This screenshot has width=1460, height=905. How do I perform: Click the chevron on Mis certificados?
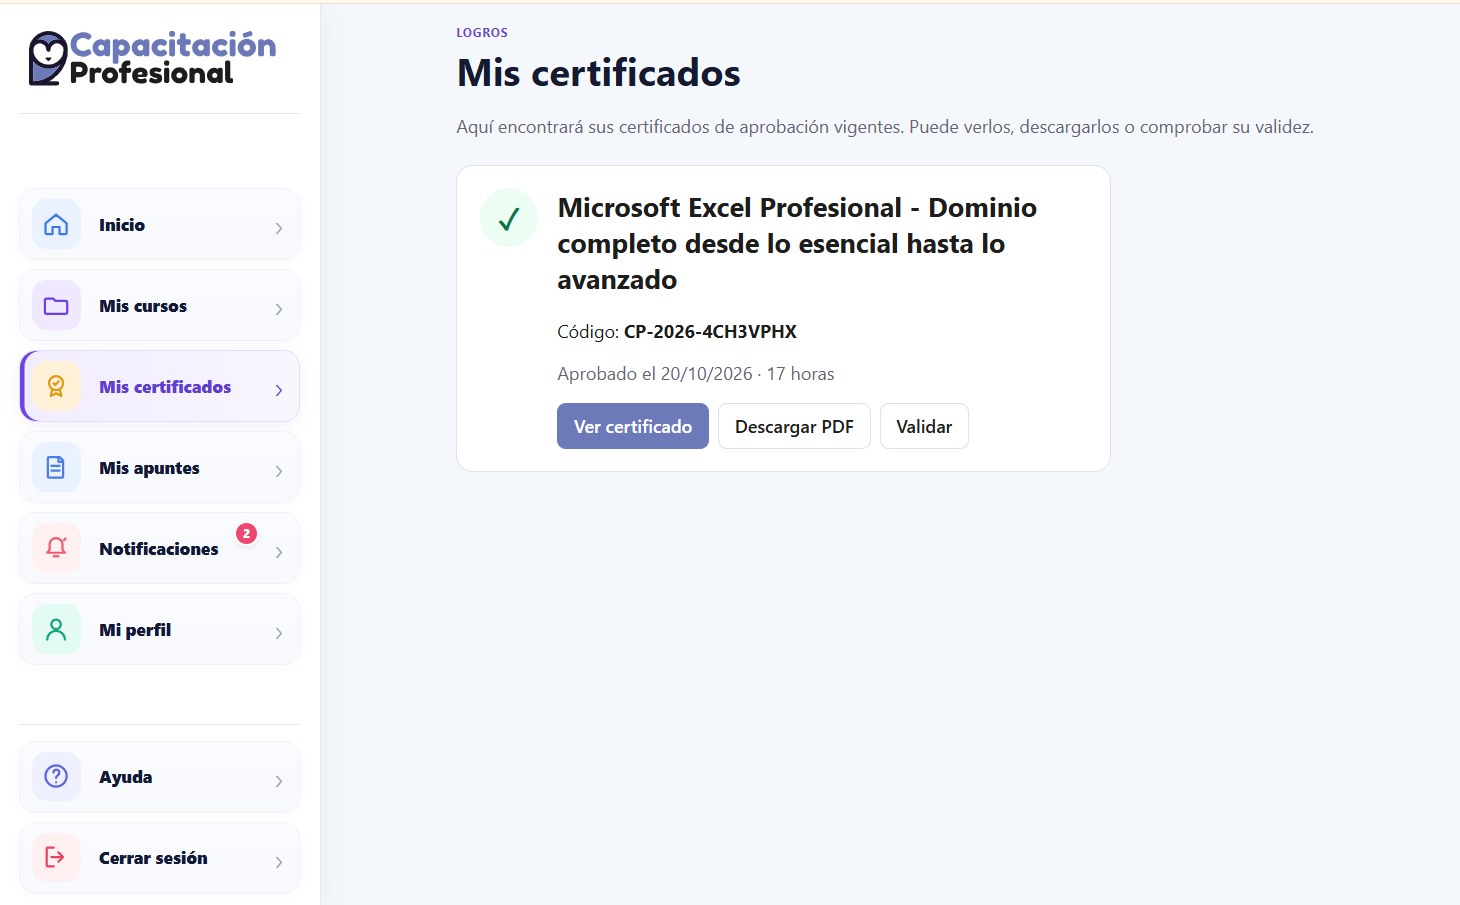coord(278,390)
